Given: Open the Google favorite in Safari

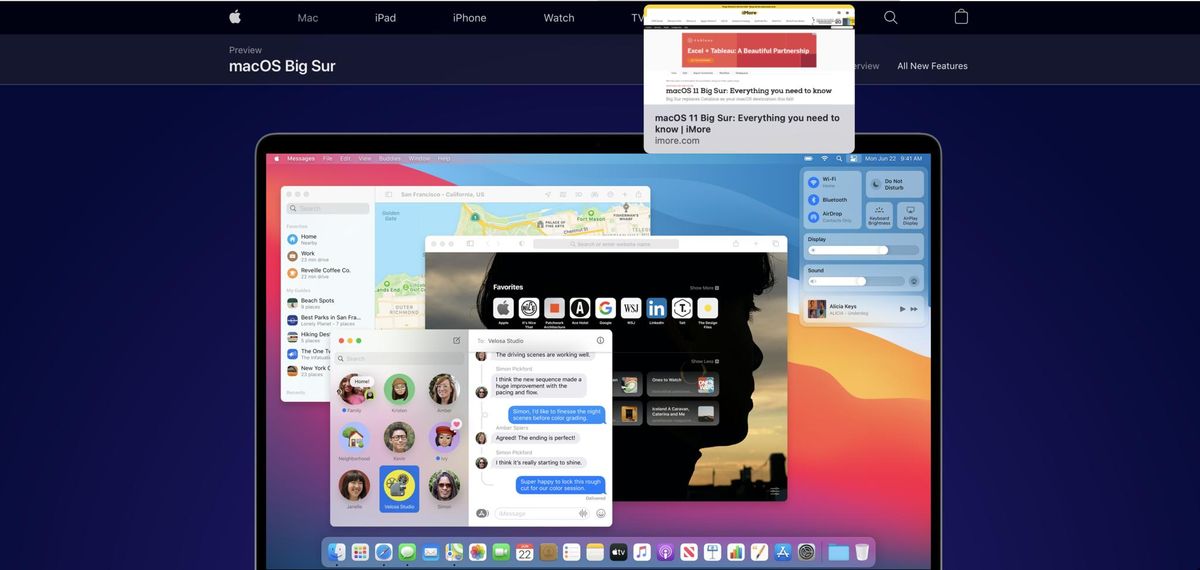Looking at the screenshot, I should [x=605, y=308].
